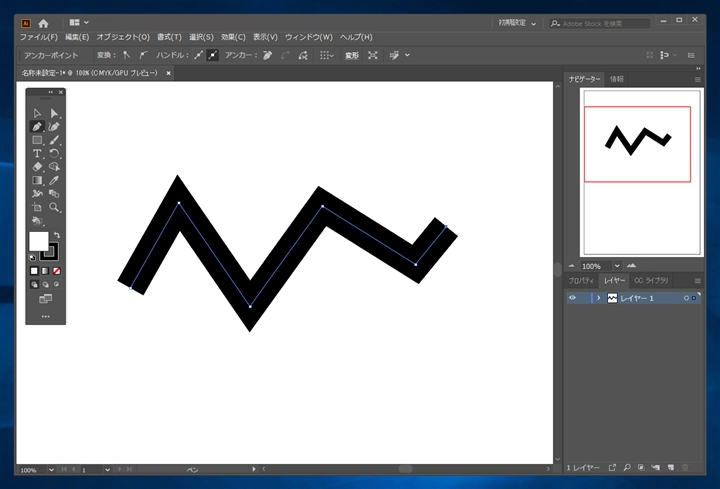Close the 名称未設定-1 document tab
720x489 pixels.
click(x=169, y=73)
